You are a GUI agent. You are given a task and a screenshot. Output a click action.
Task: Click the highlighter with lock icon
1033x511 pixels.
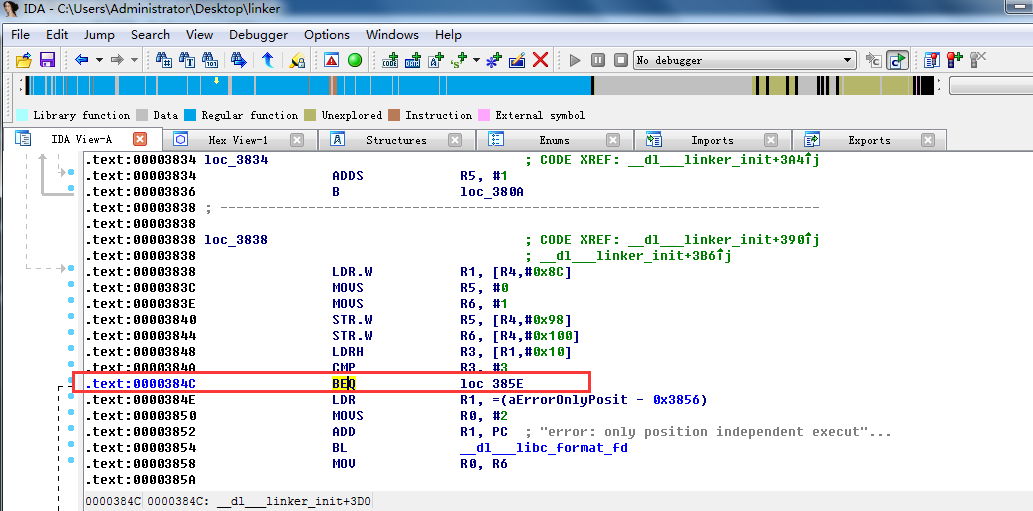(297, 61)
